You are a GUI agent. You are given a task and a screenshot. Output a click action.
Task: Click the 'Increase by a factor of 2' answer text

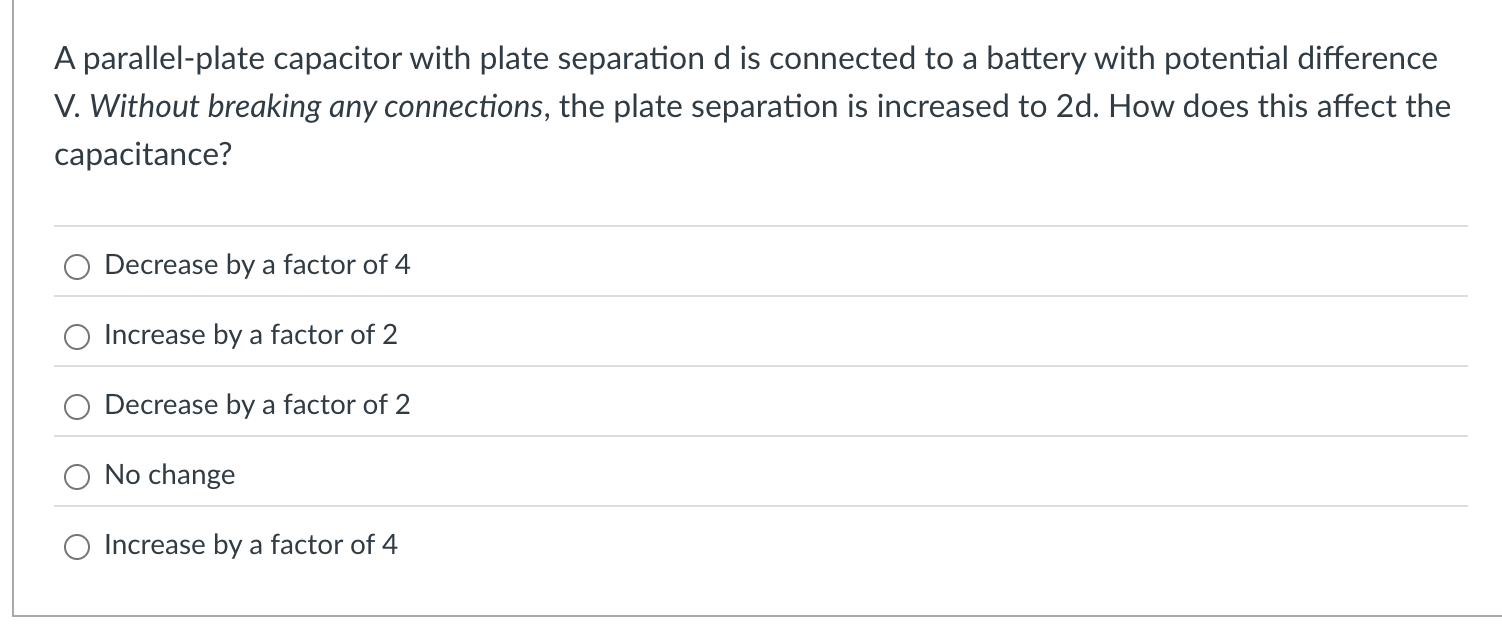pyautogui.click(x=251, y=335)
